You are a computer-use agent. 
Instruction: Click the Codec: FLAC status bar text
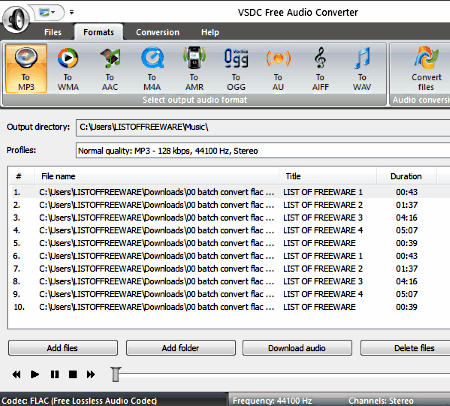click(x=79, y=401)
